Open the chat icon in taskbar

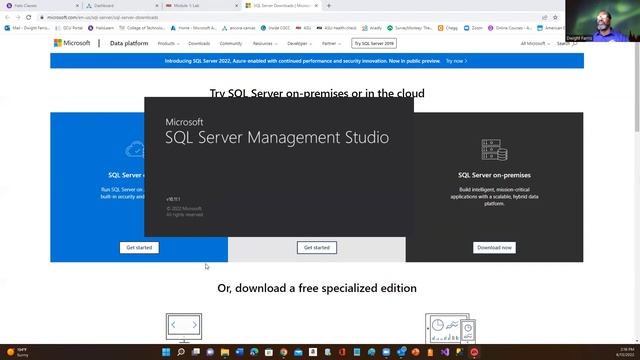210,352
